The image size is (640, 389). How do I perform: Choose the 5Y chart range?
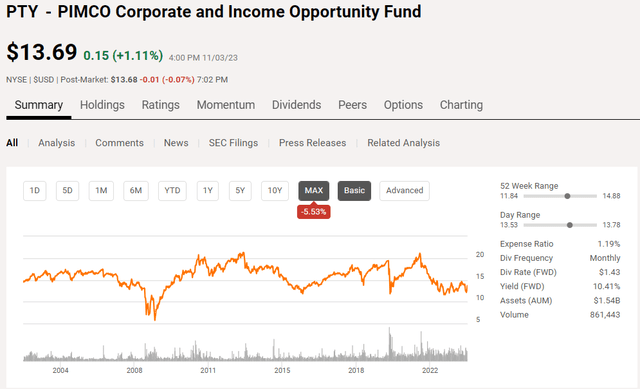240,191
